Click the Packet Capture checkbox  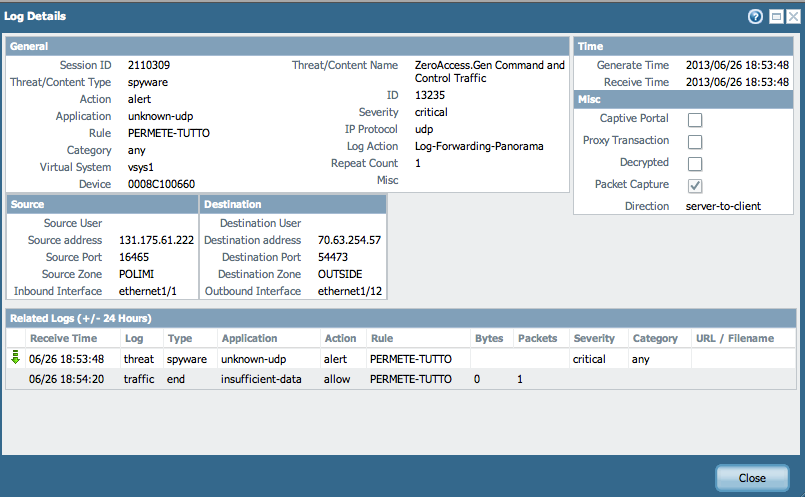(695, 185)
